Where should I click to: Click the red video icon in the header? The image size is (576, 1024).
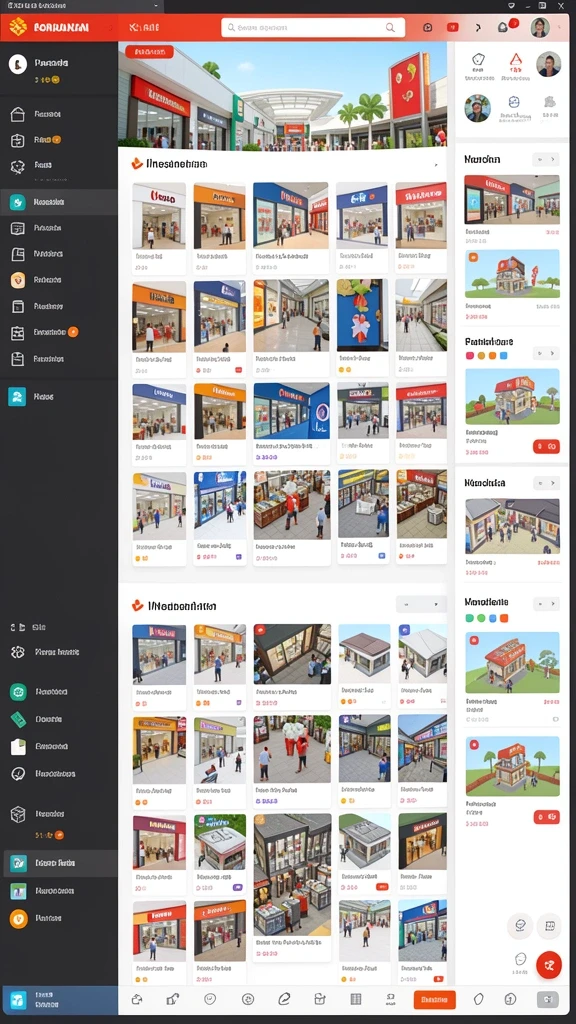pos(452,27)
